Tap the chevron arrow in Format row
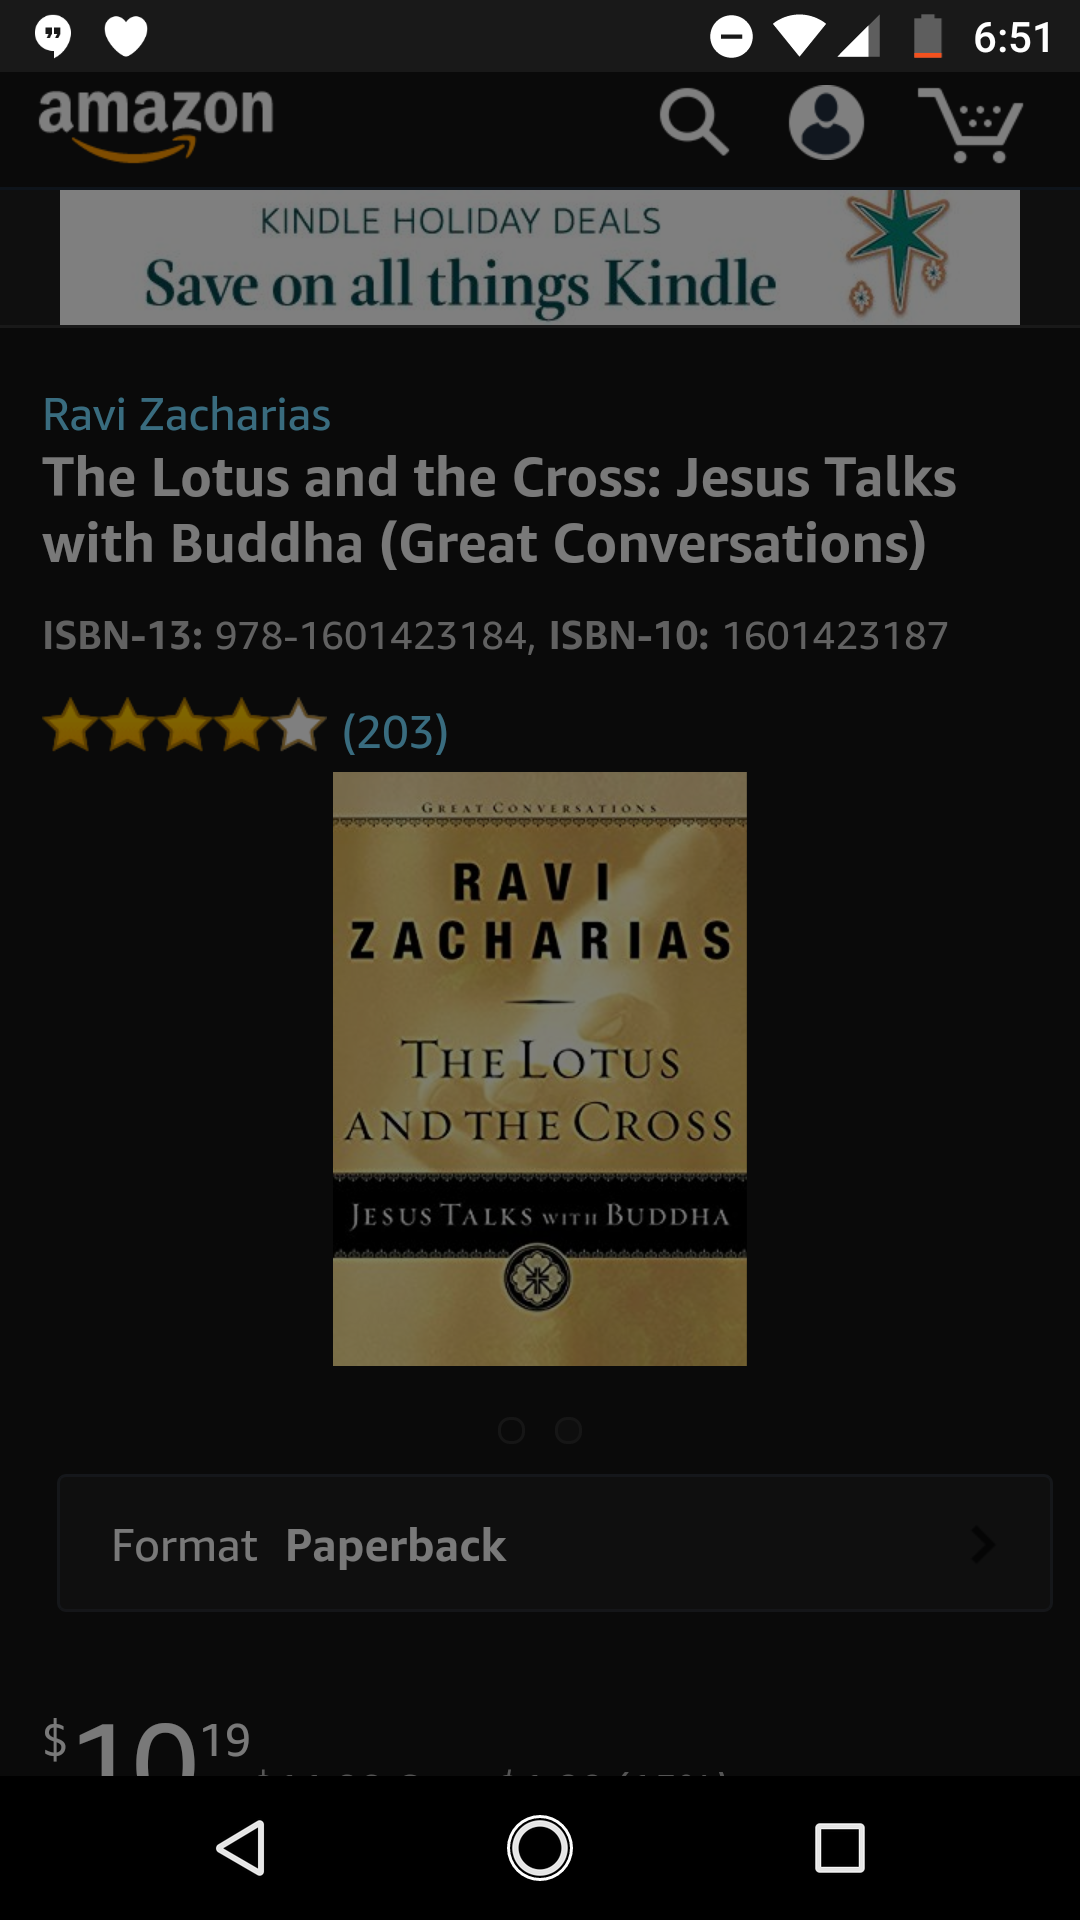 [983, 1545]
